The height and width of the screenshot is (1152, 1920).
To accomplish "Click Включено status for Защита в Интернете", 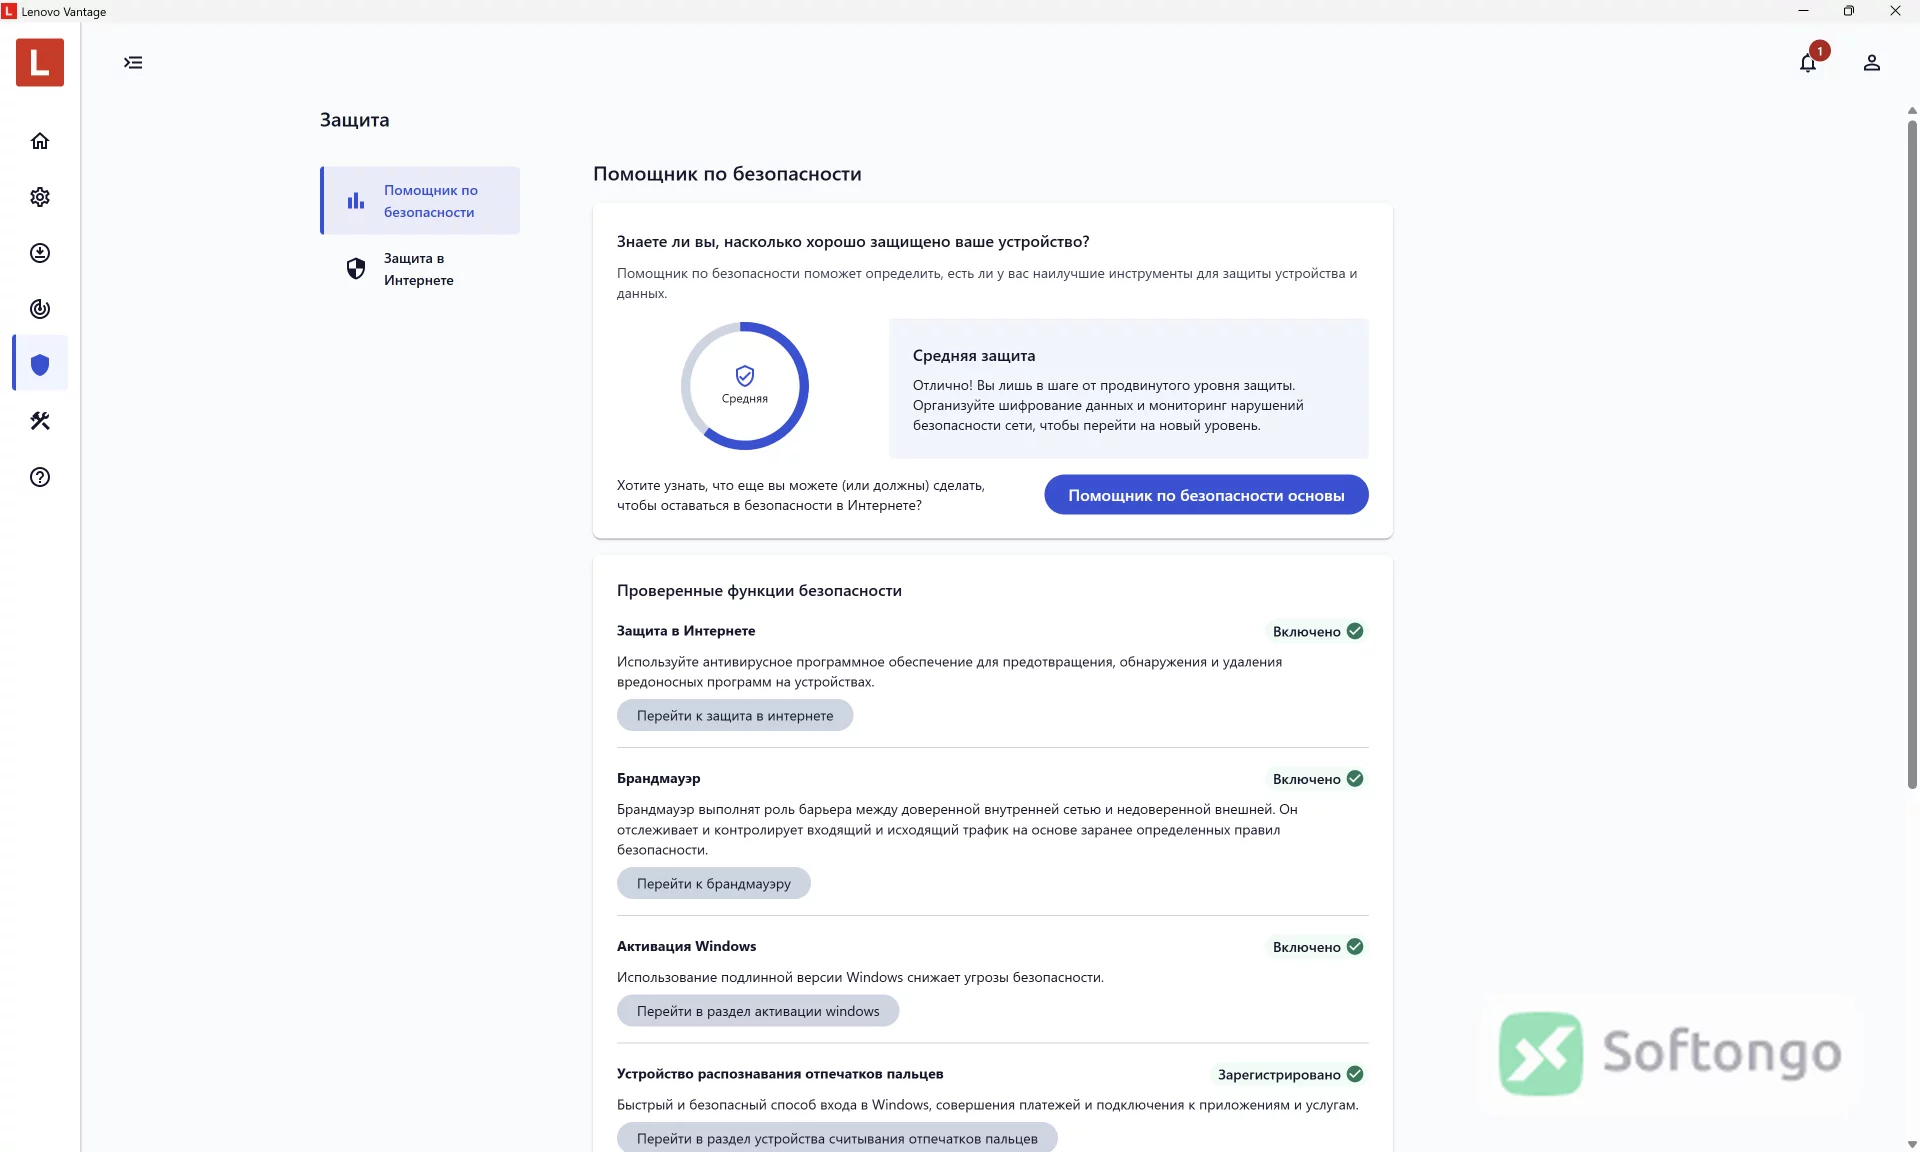I will [1317, 632].
